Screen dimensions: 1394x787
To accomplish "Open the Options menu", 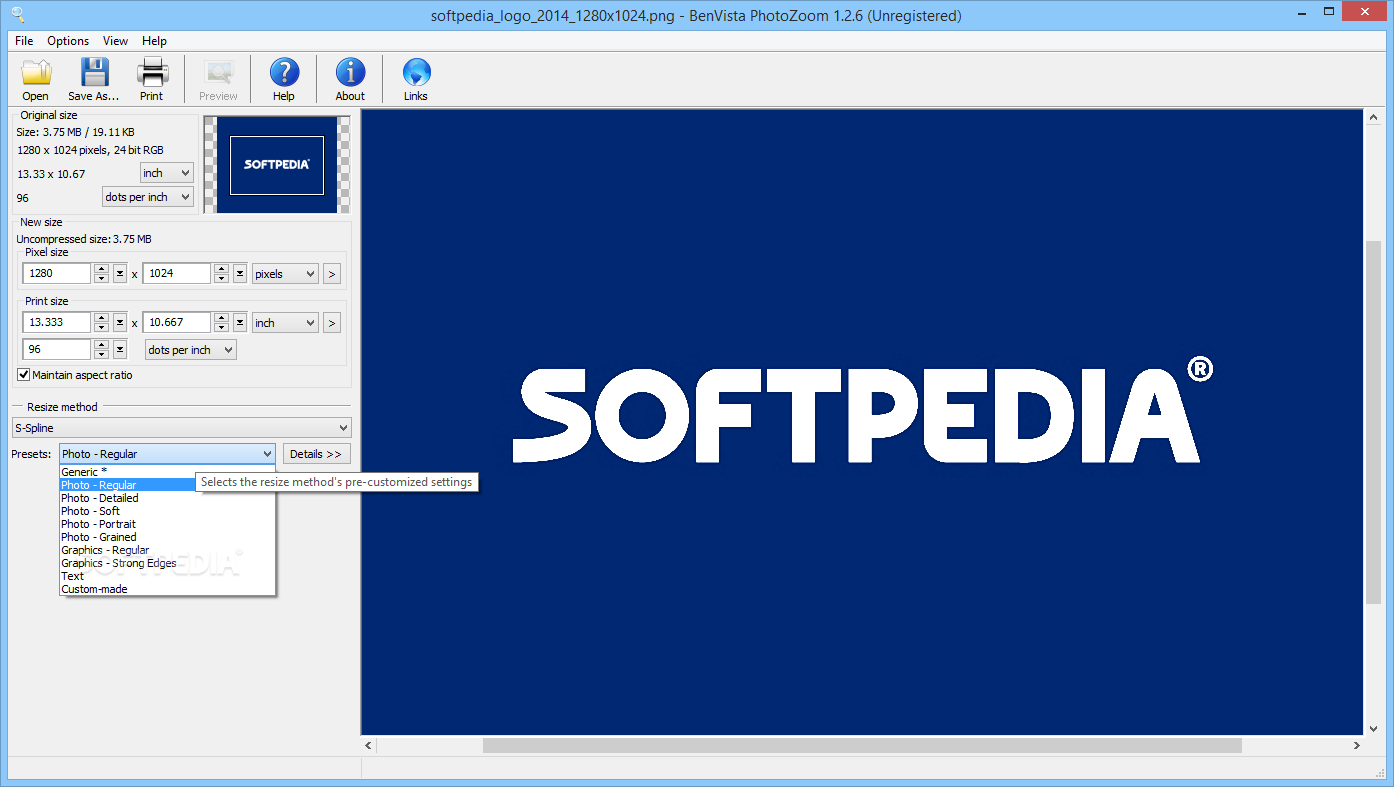I will [68, 41].
